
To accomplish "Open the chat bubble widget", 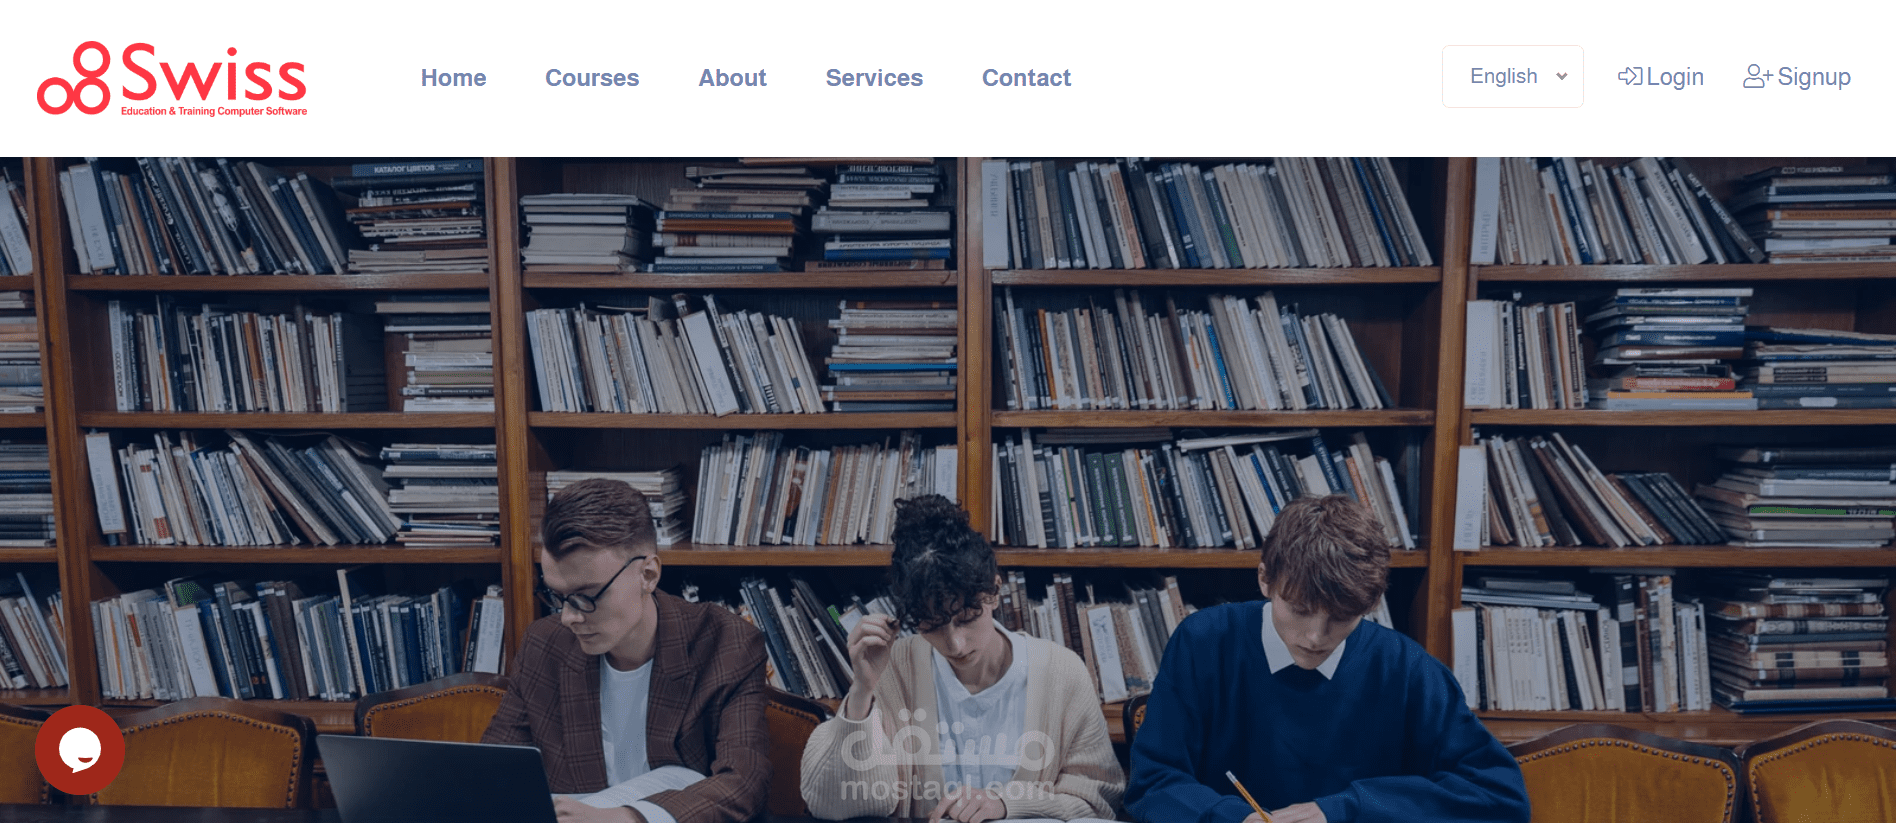I will click(x=80, y=750).
